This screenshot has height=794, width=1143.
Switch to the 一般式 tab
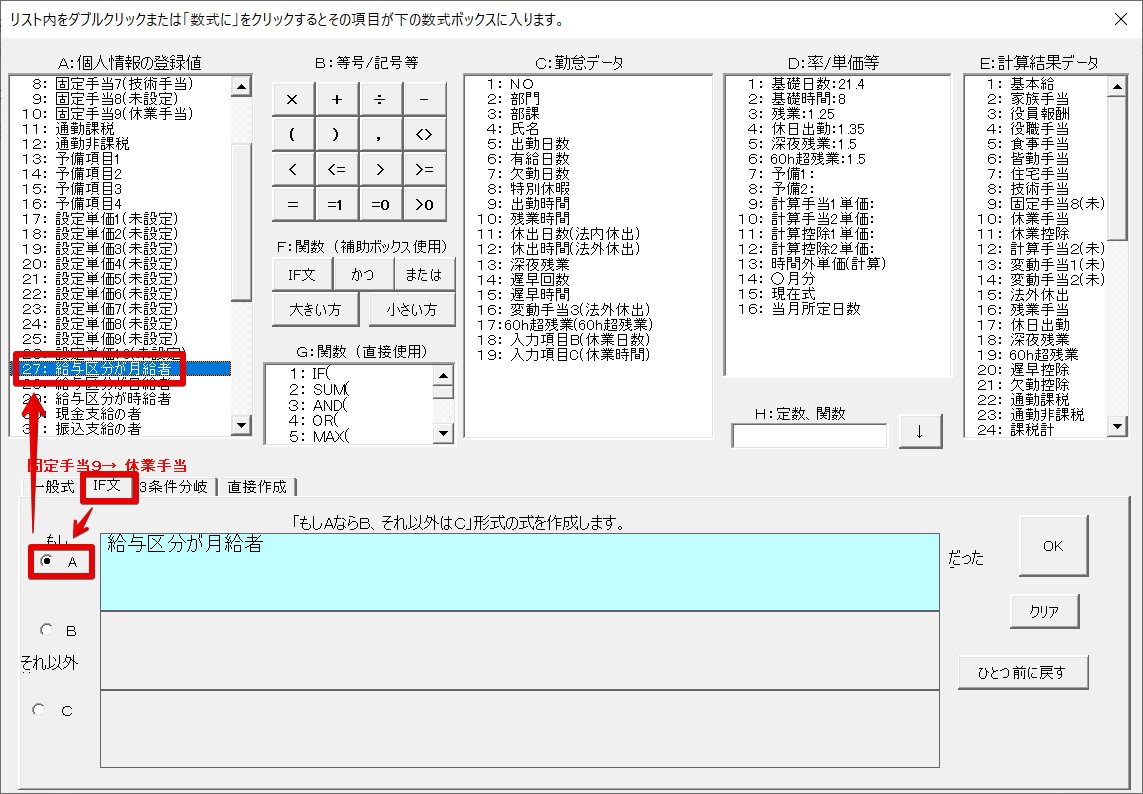tap(53, 487)
